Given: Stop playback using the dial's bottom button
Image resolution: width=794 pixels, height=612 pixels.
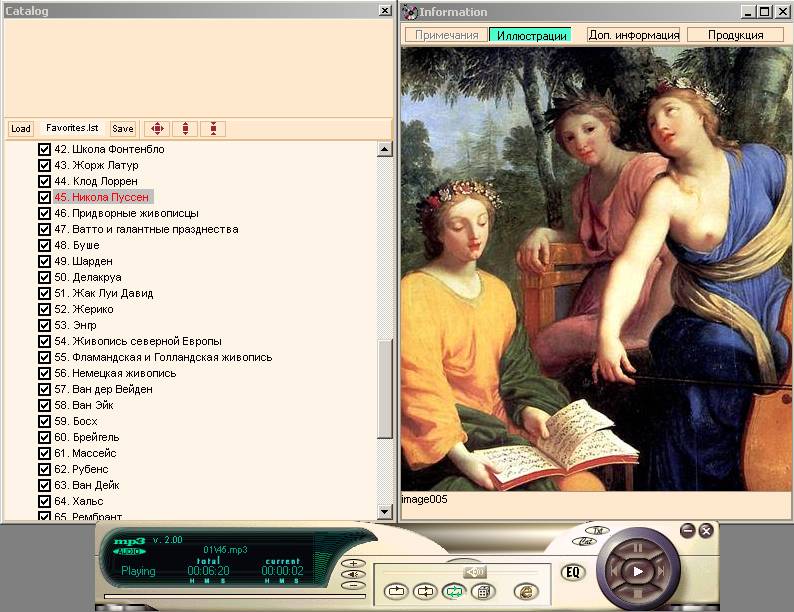Looking at the screenshot, I should pos(638,594).
